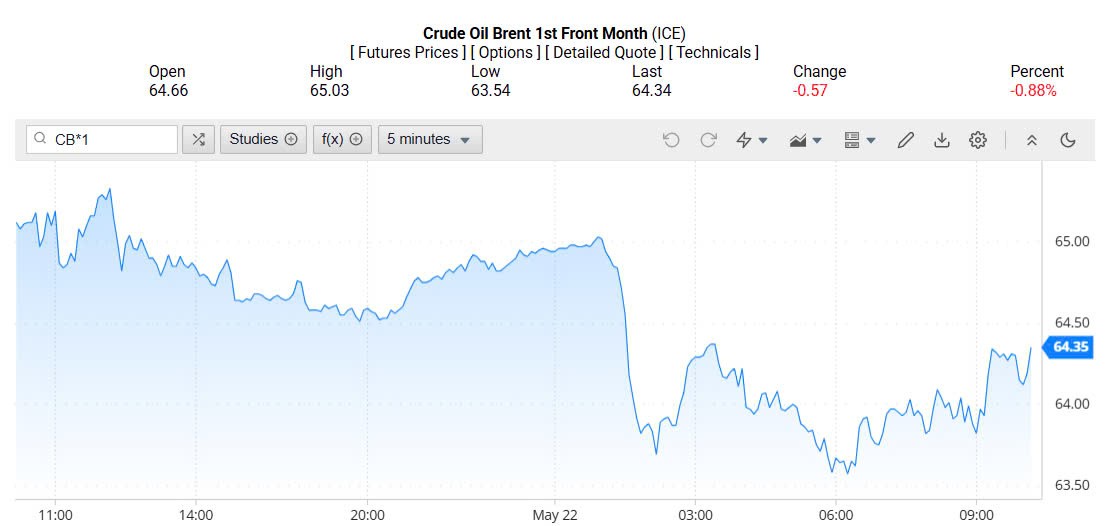Go to the Options link
This screenshot has height=526, width=1107.
pos(507,52)
